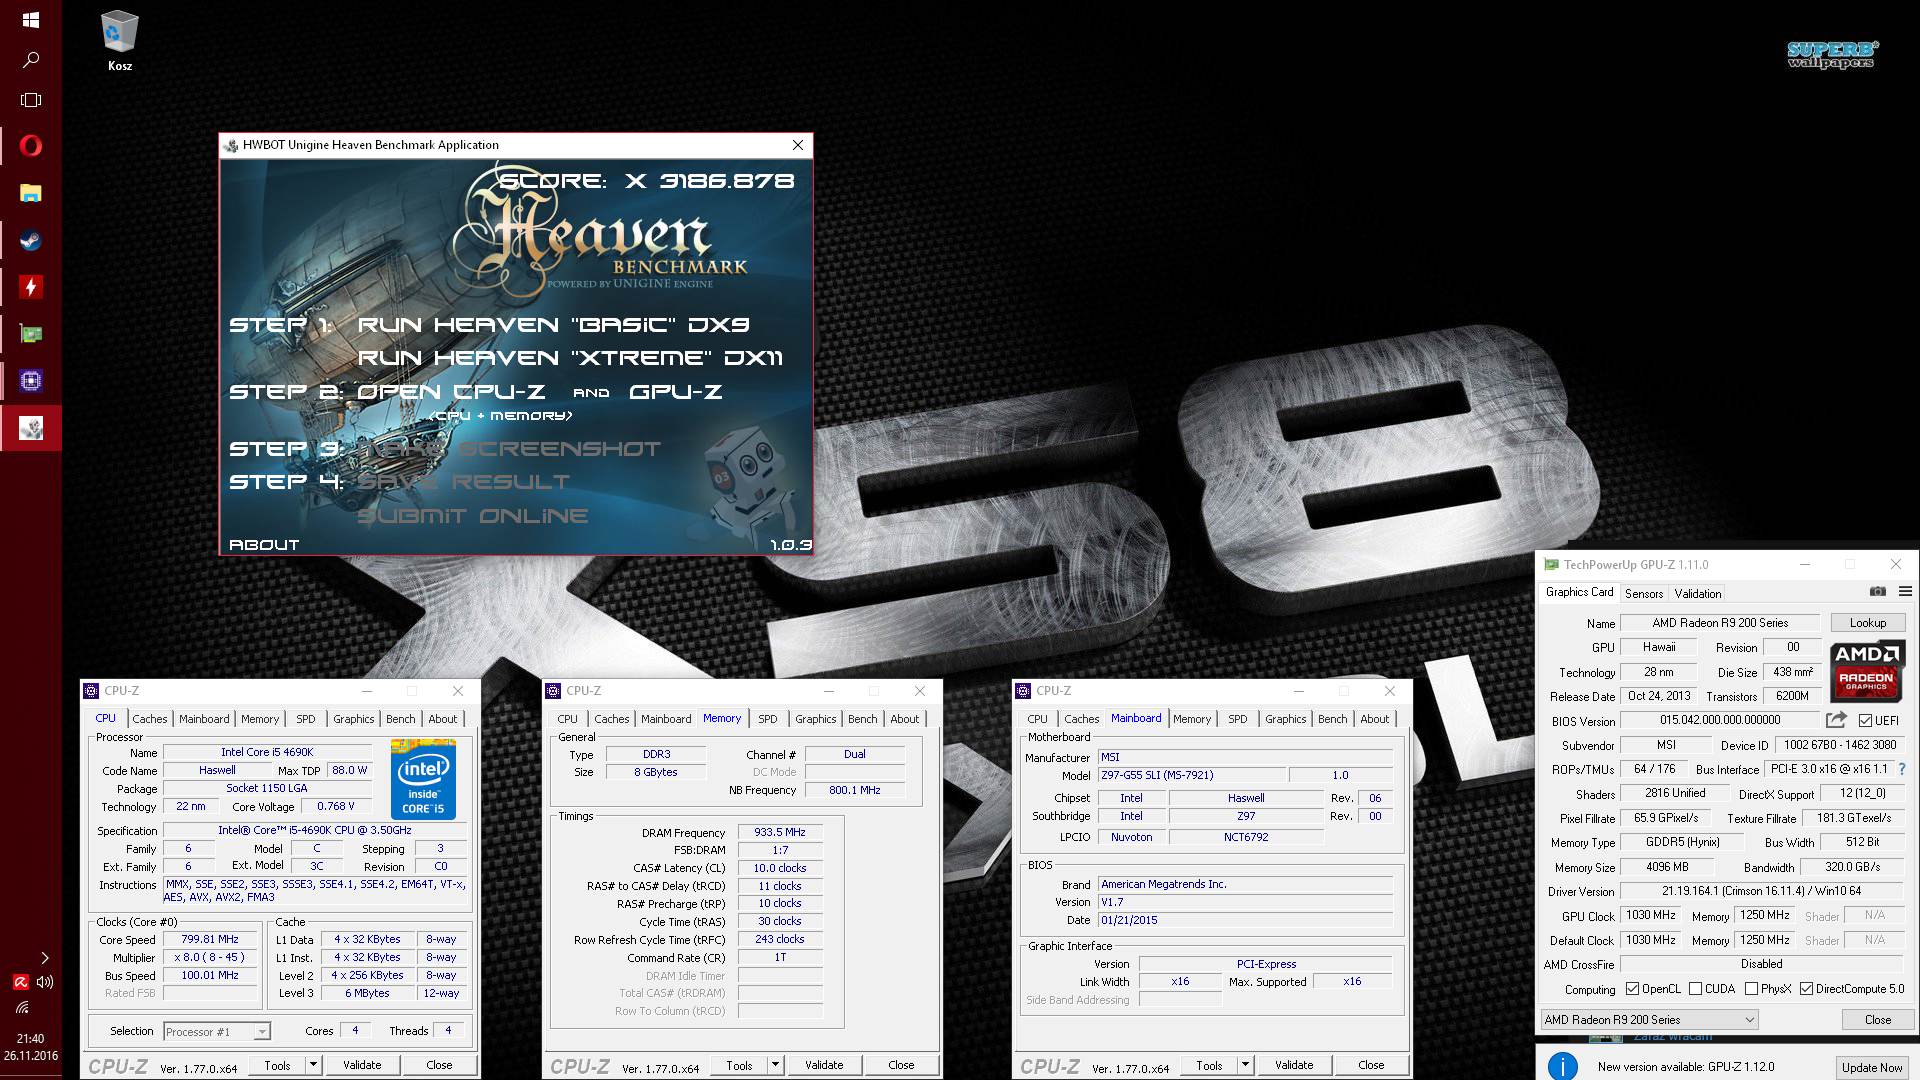
Task: Open Avira tray icon
Action: tap(20, 982)
